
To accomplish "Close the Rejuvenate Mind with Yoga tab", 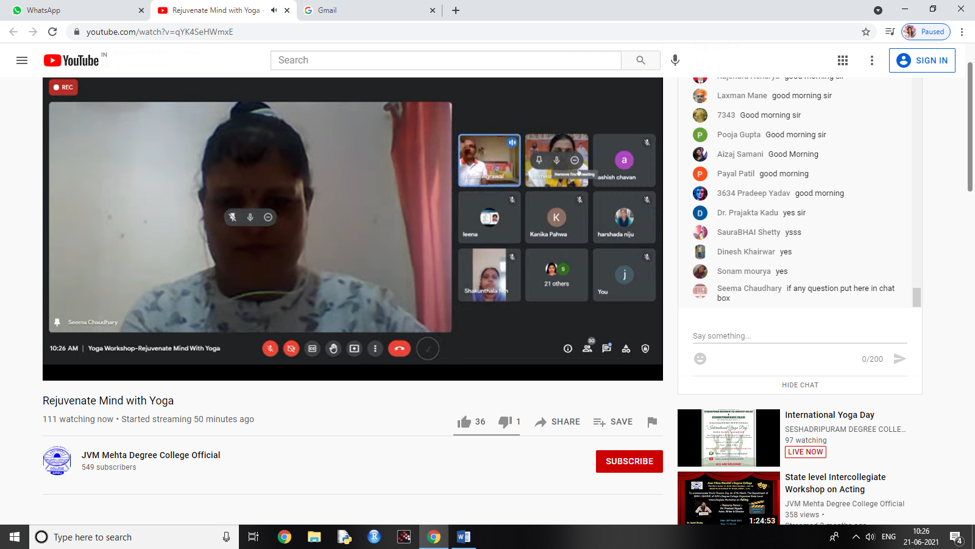I will (287, 11).
